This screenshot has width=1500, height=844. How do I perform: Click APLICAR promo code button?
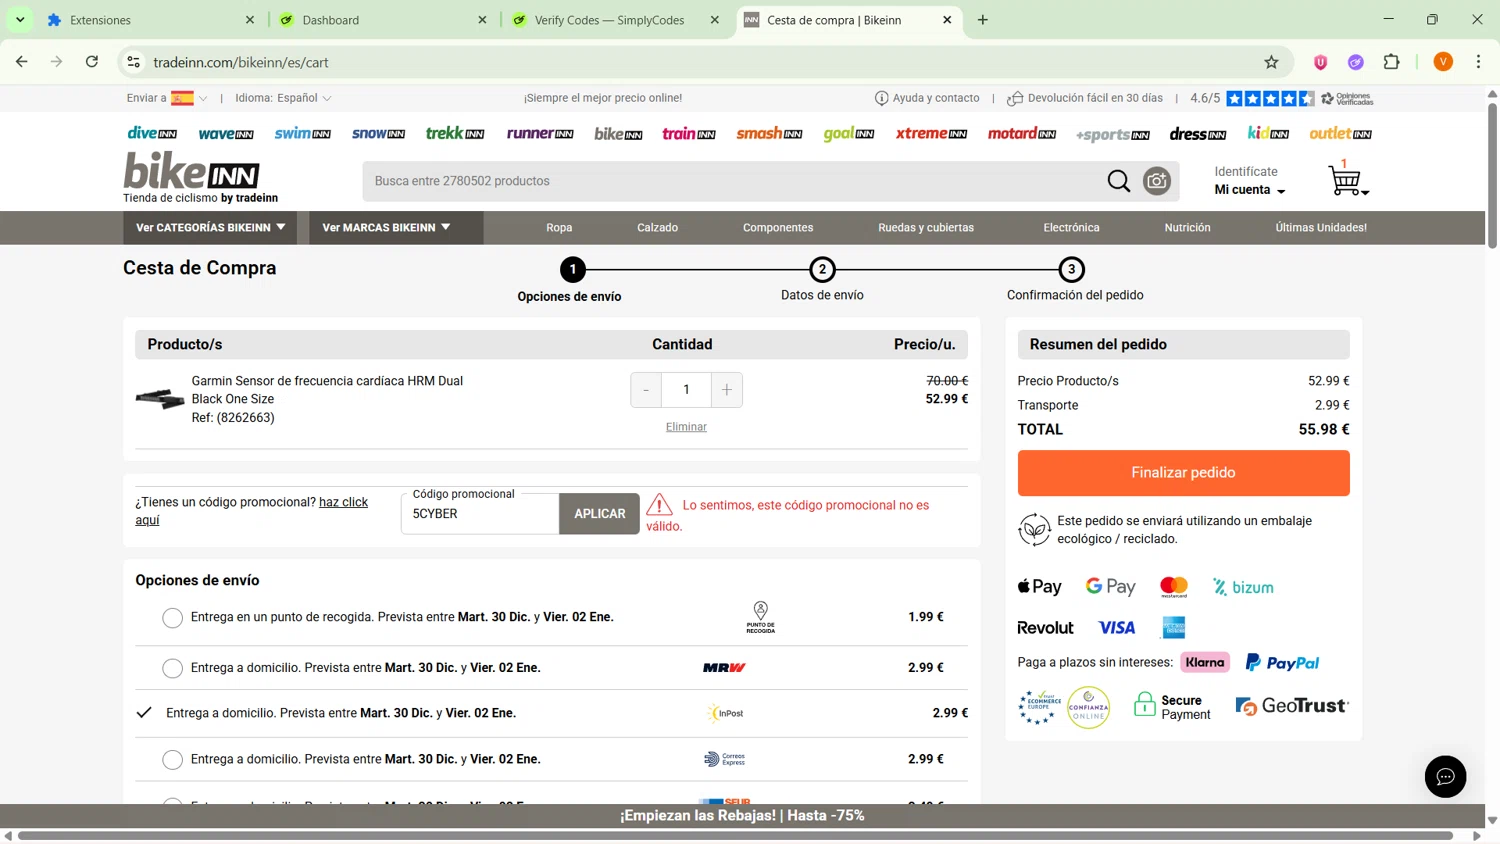[x=599, y=514]
